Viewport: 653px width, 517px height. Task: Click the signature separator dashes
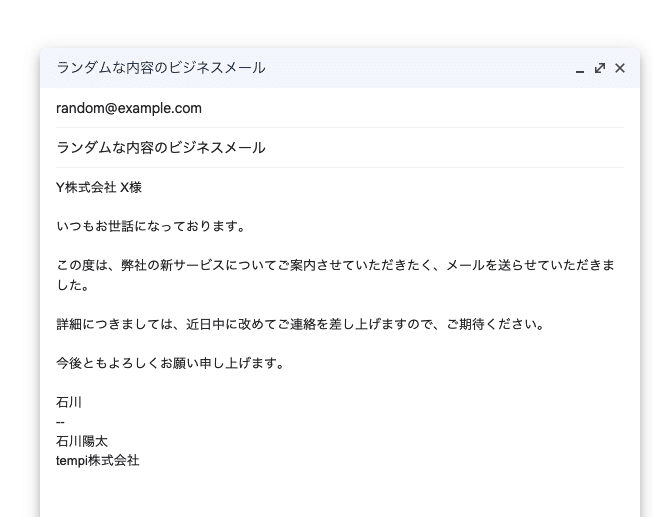(x=60, y=422)
